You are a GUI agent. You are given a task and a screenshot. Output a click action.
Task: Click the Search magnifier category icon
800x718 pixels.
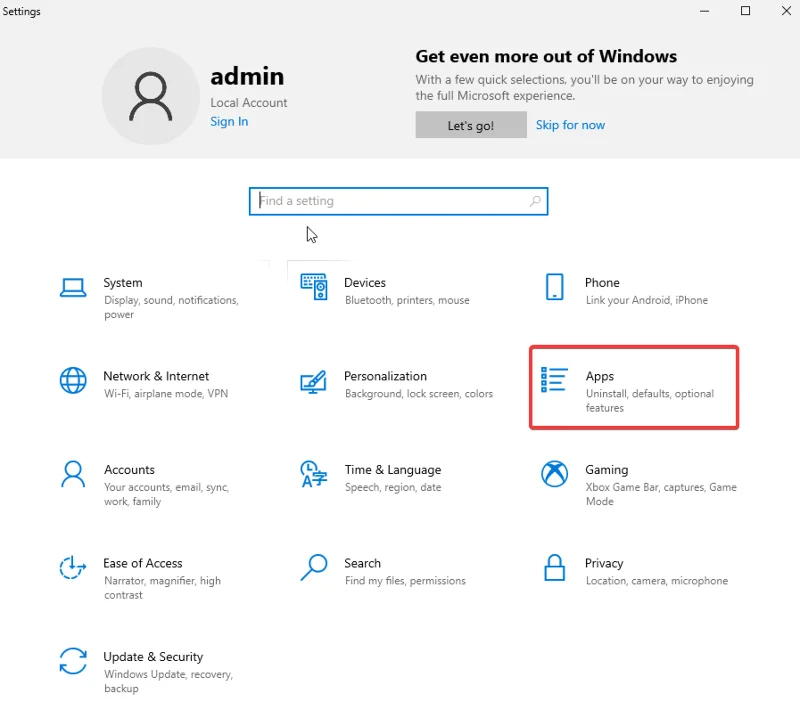(x=313, y=567)
